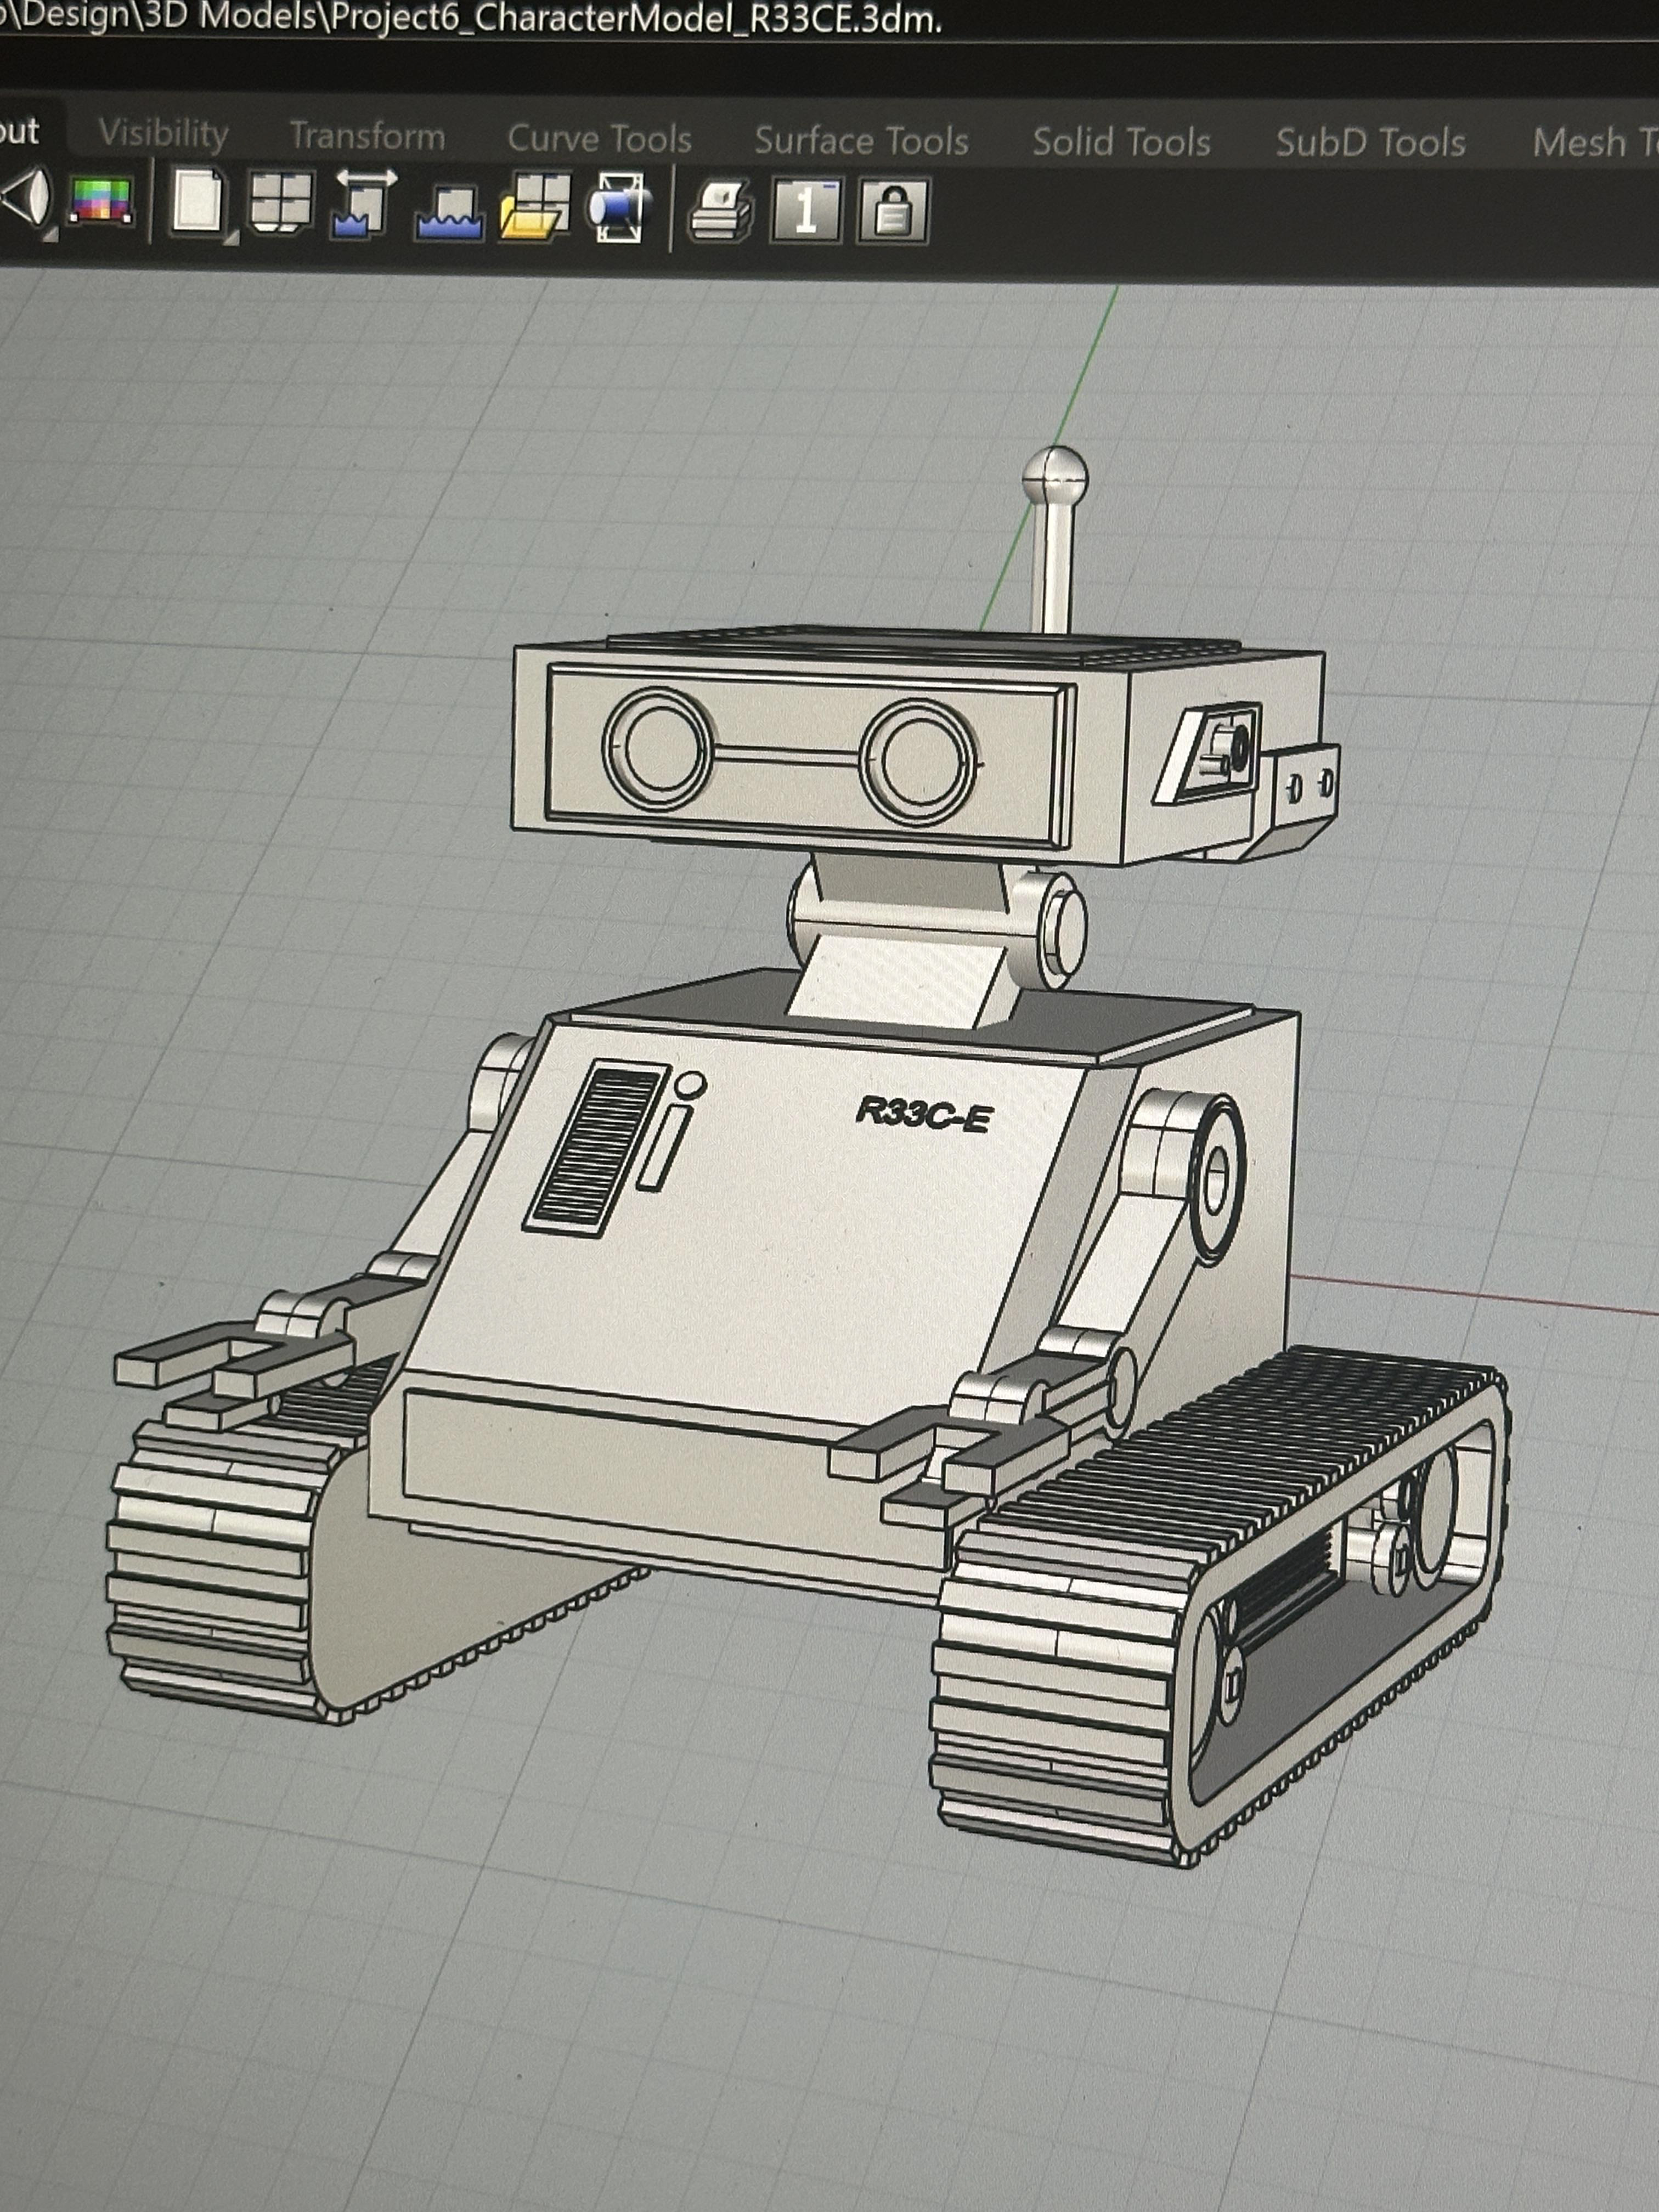Open the Solid Tools tab
The image size is (1659, 2212).
click(1121, 142)
